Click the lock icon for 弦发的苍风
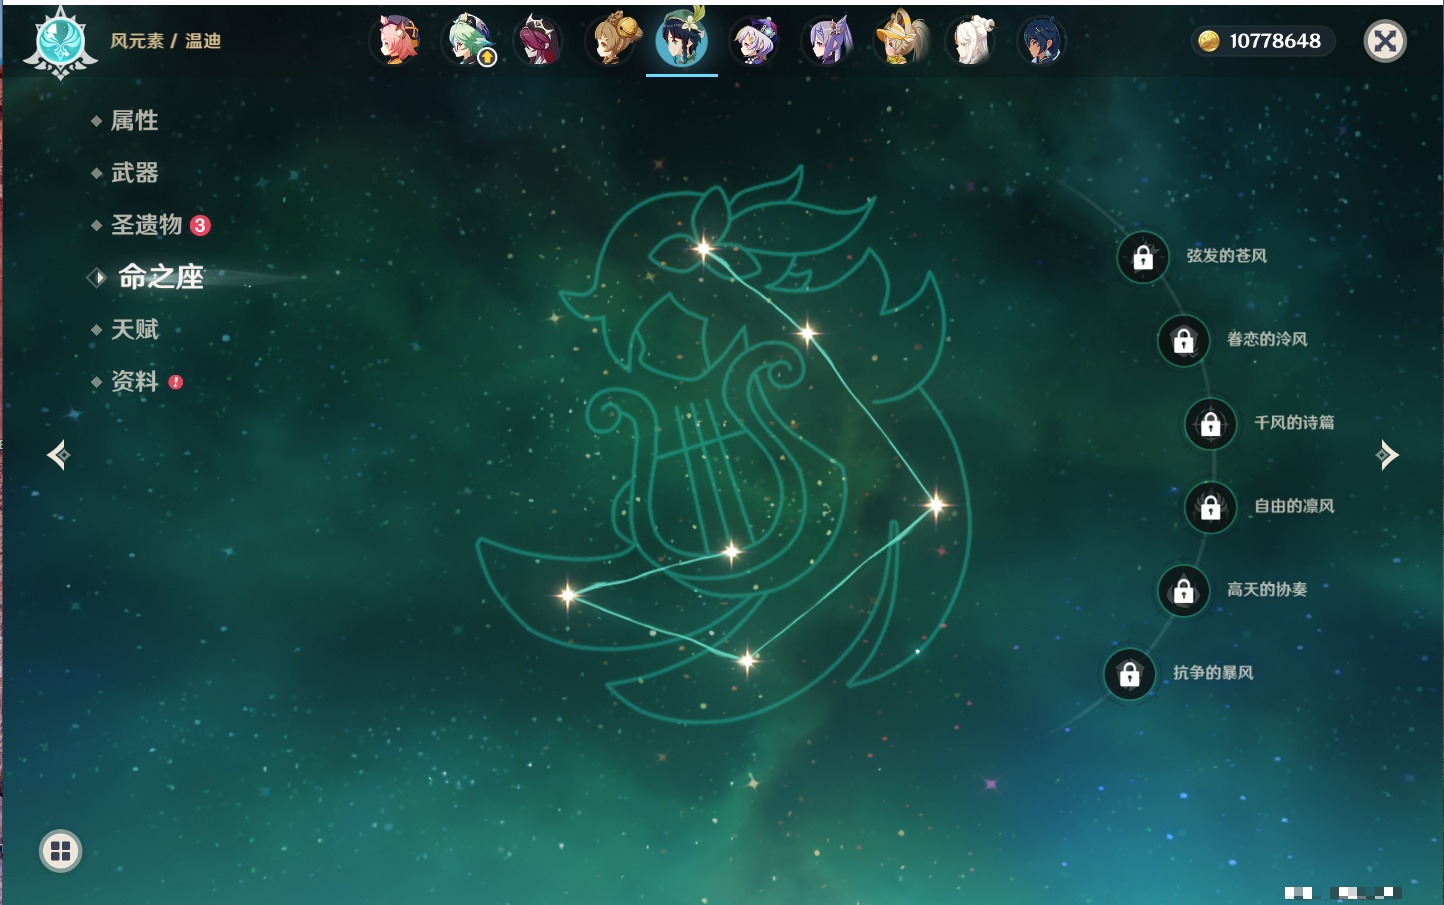Image resolution: width=1444 pixels, height=905 pixels. coord(1143,257)
